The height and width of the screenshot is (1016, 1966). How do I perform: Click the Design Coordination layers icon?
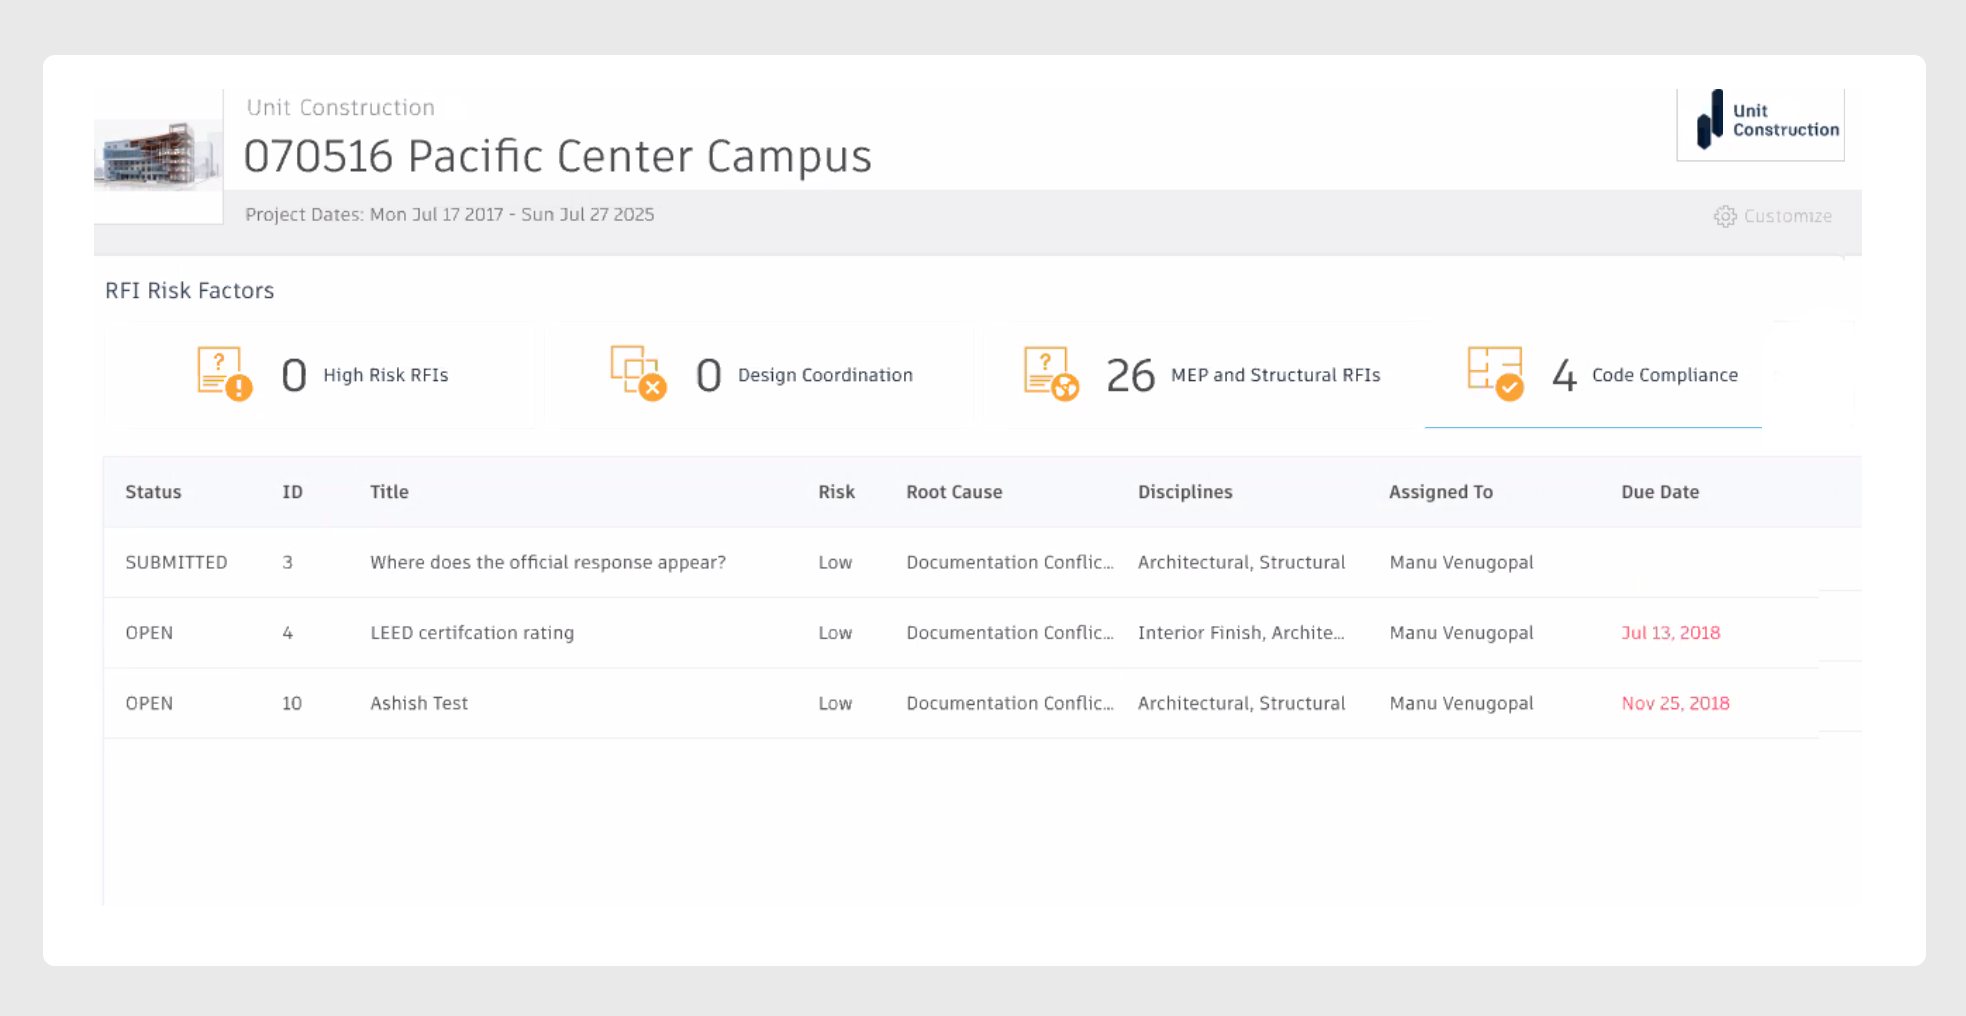(x=633, y=372)
